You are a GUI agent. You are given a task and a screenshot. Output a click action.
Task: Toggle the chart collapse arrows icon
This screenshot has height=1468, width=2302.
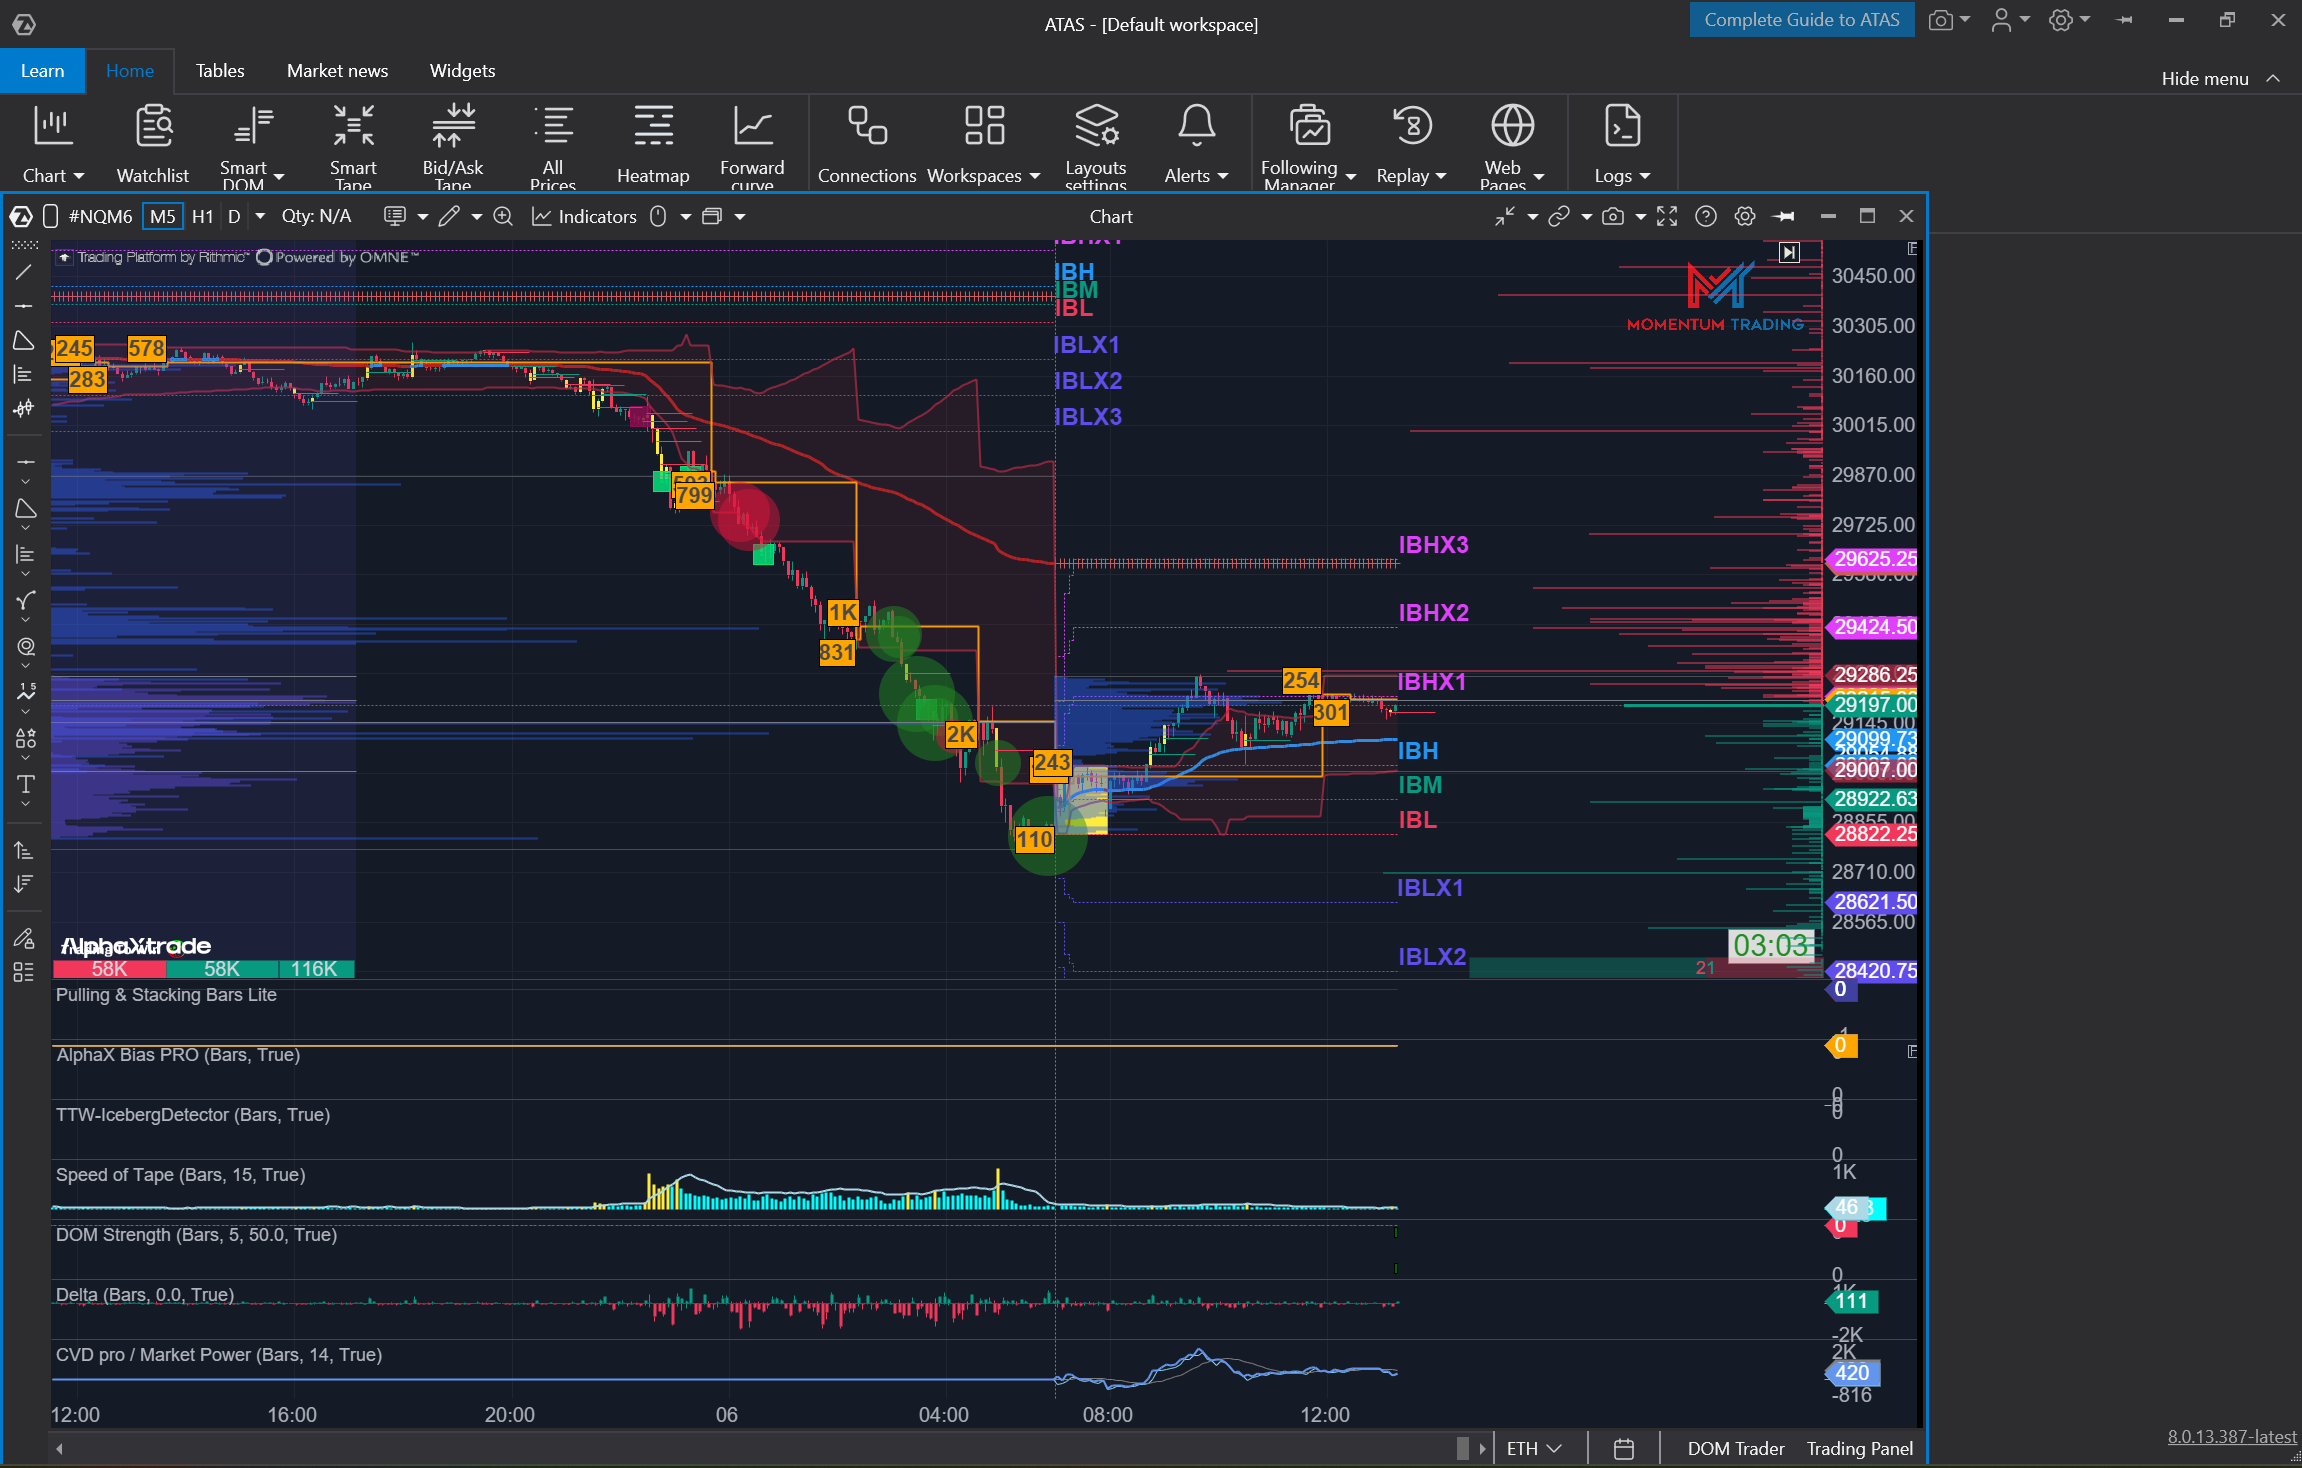pos(1504,216)
